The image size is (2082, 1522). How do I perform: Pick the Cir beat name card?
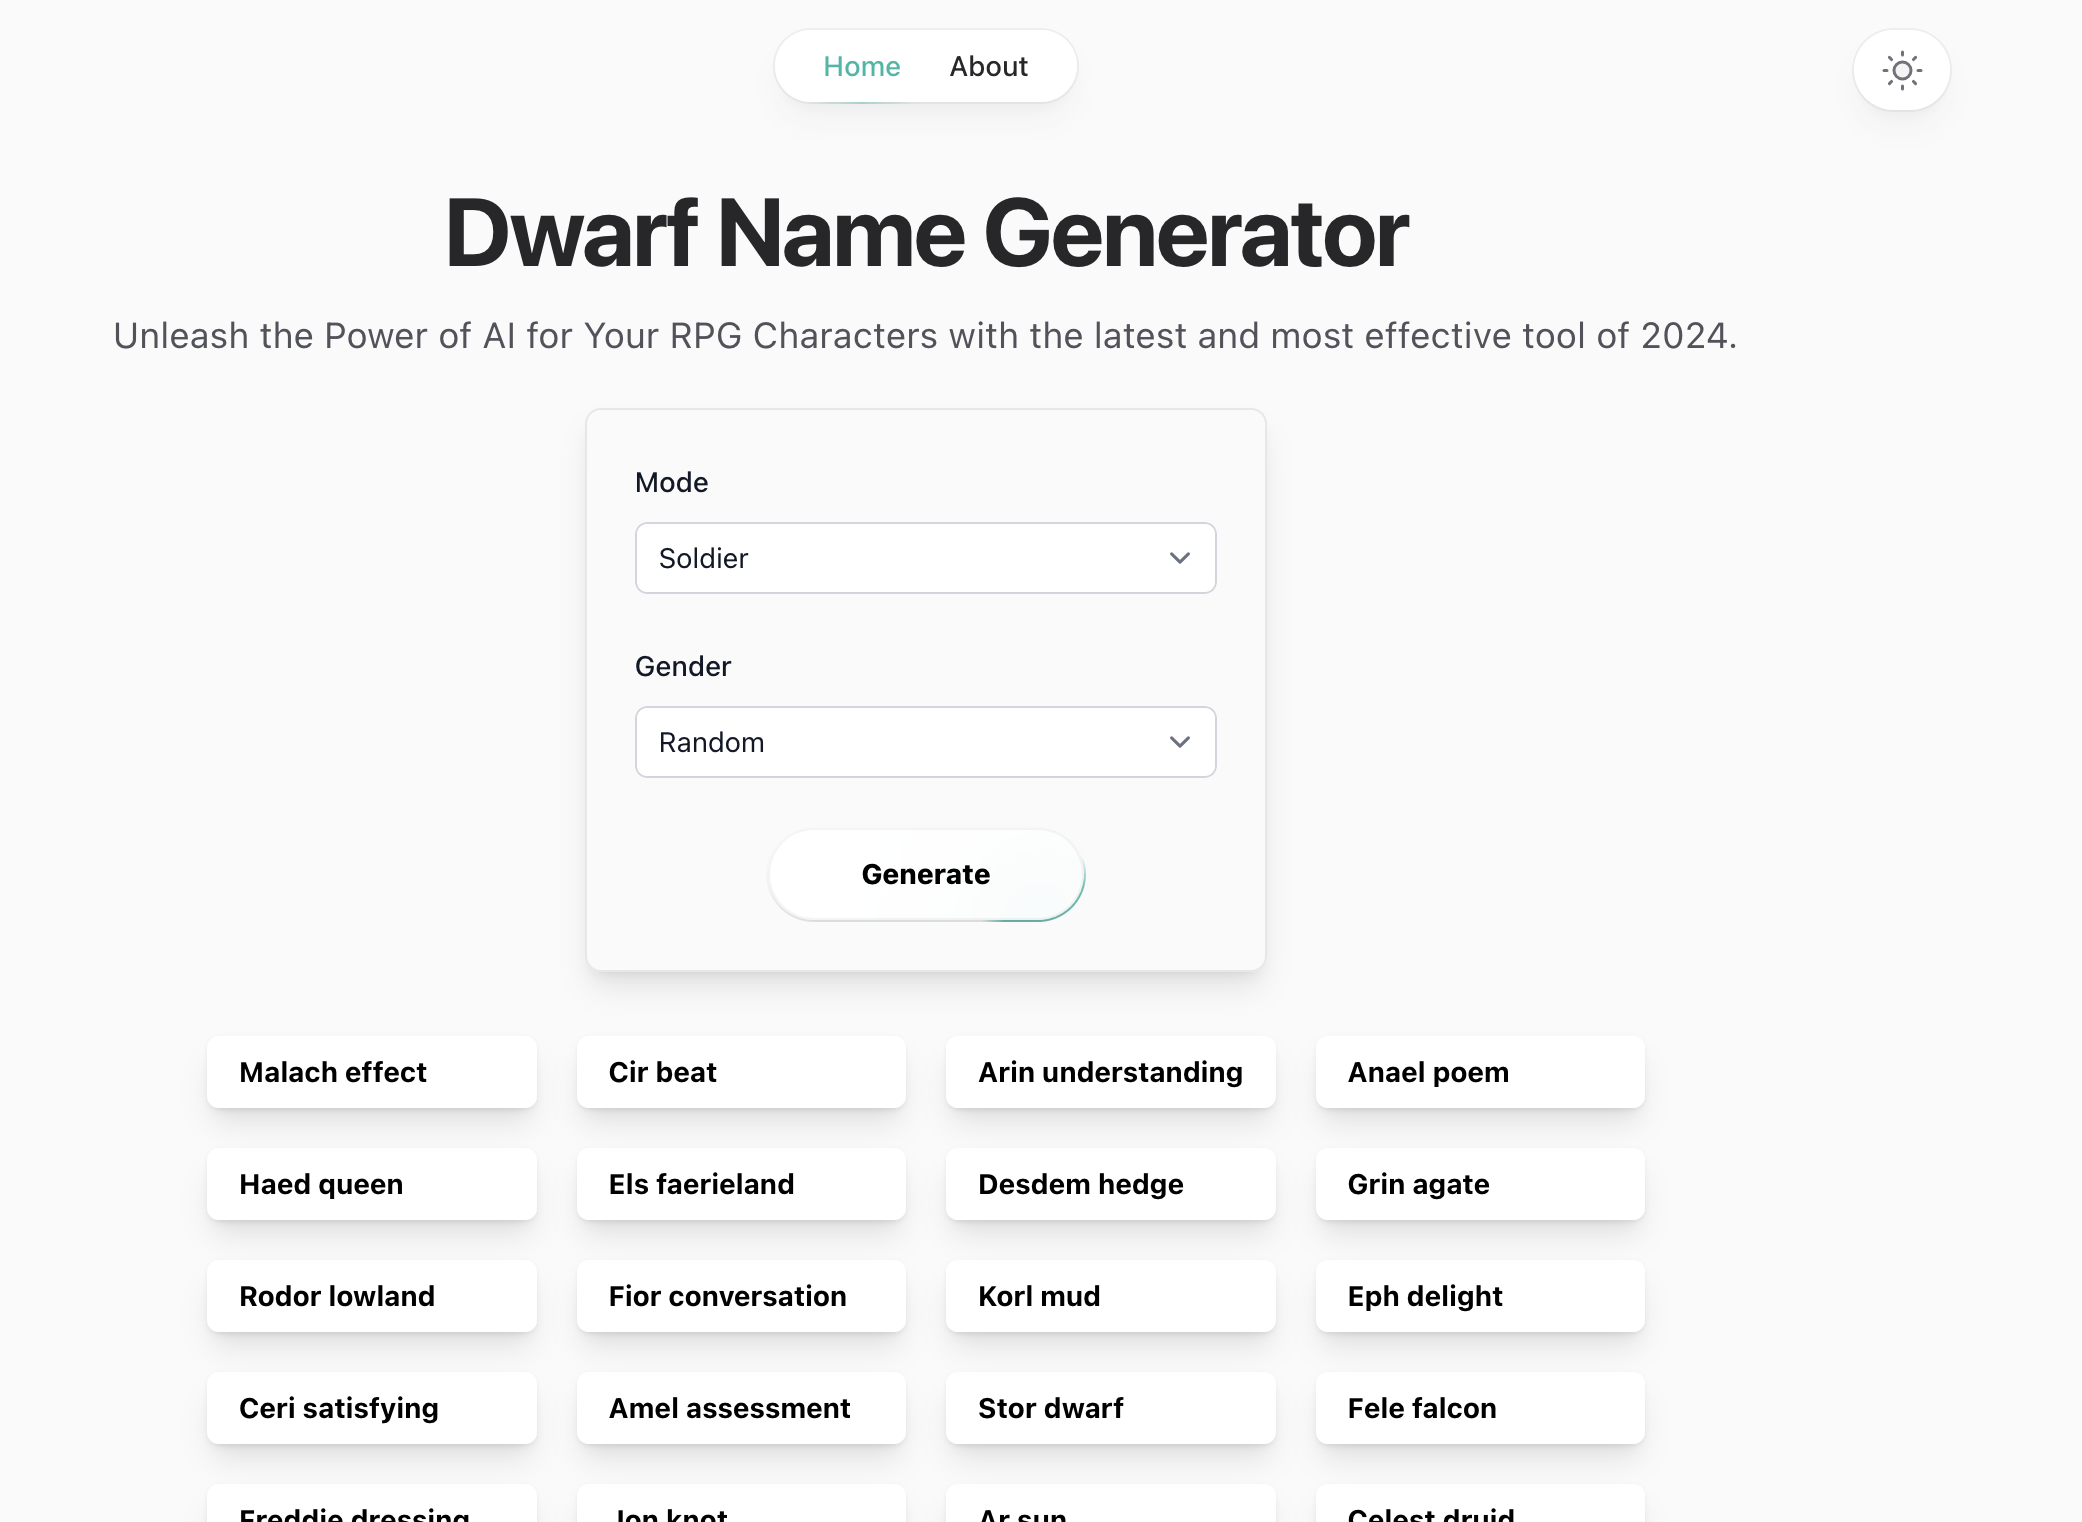[x=741, y=1072]
